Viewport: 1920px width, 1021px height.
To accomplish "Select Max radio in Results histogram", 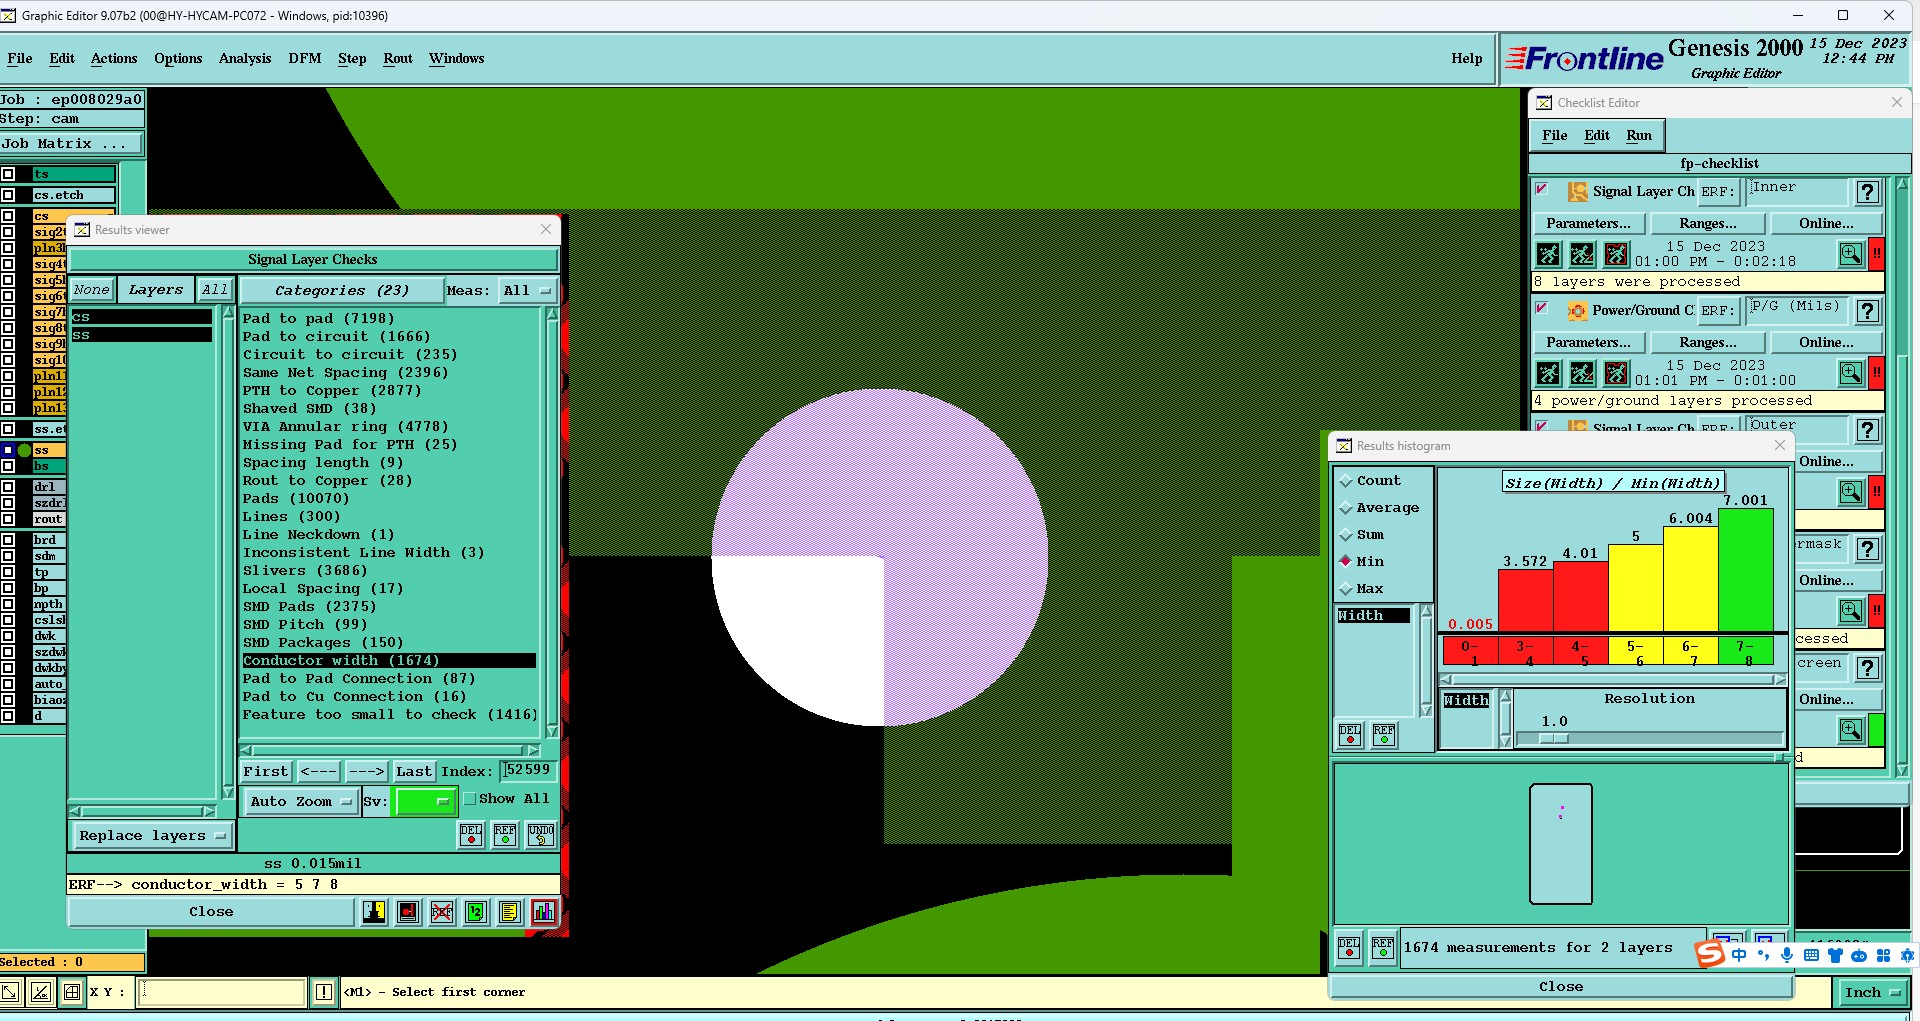I will 1346,589.
